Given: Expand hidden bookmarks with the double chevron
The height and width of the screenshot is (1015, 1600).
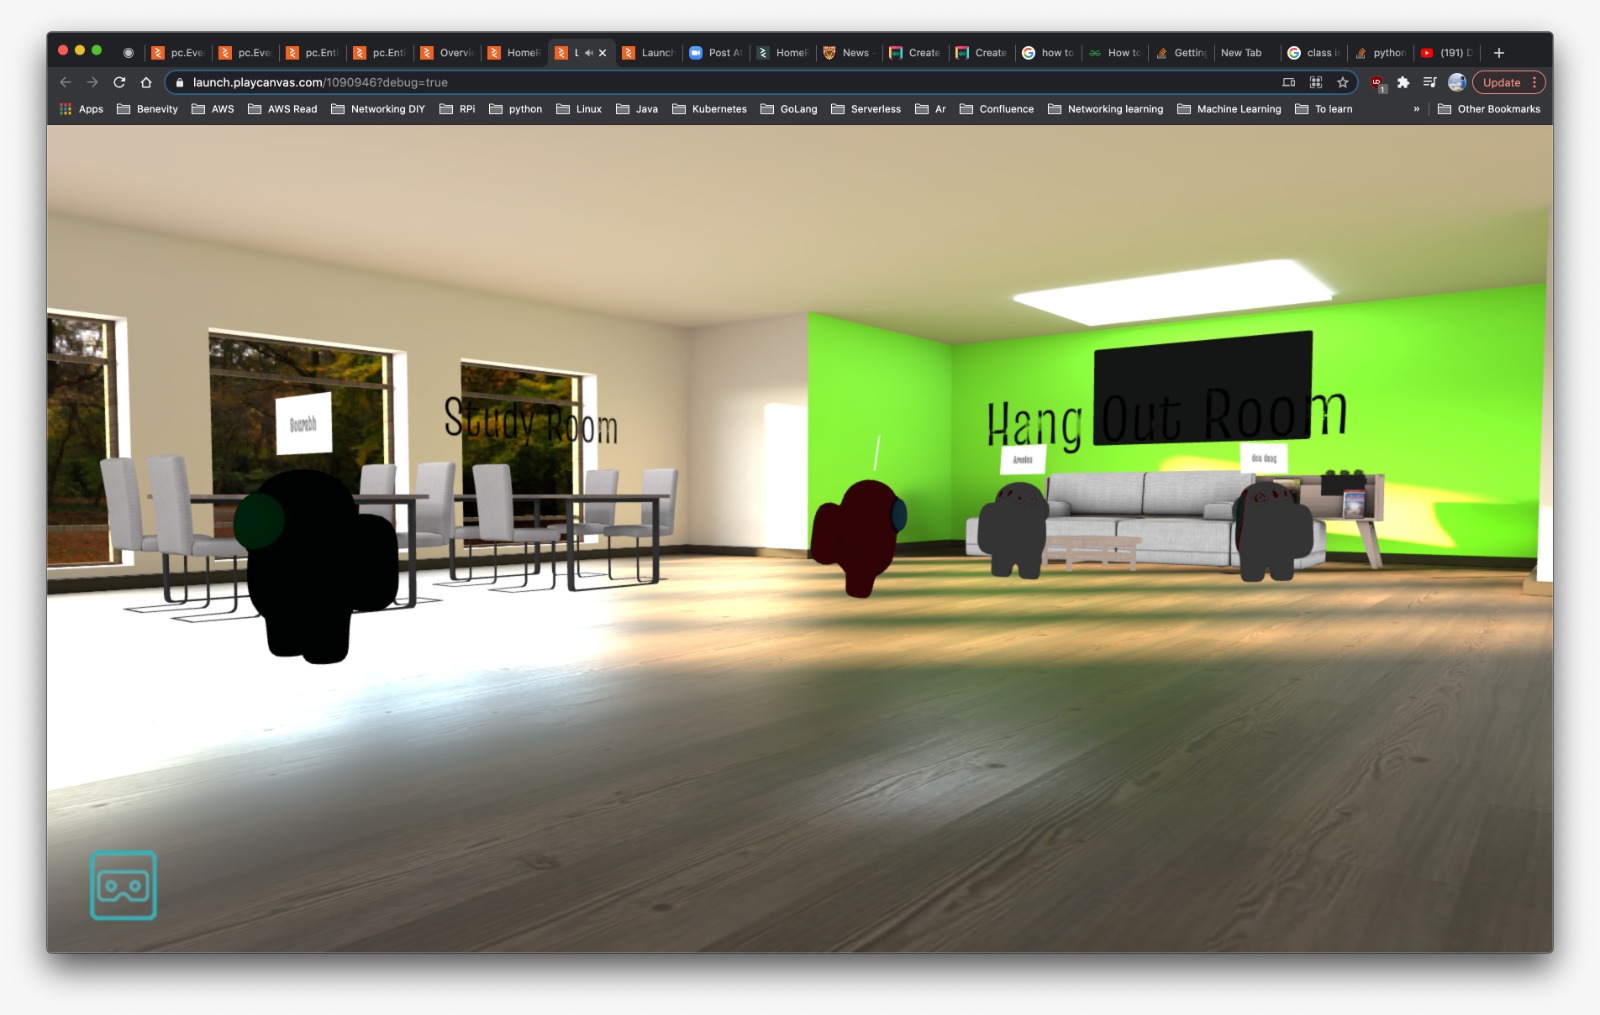Looking at the screenshot, I should click(x=1416, y=109).
